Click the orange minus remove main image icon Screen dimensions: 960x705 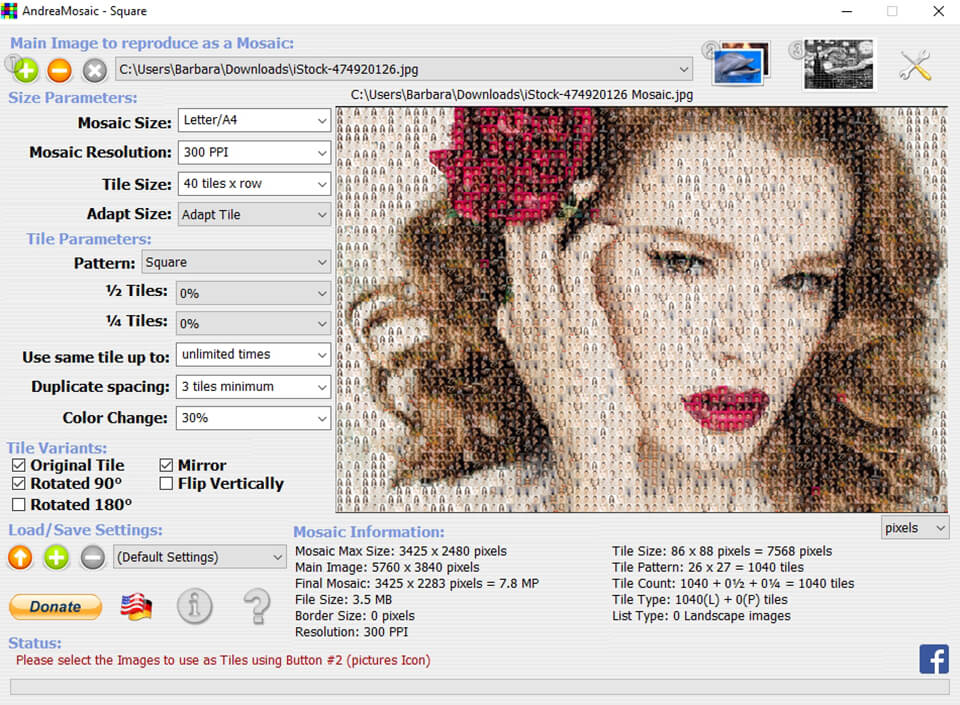pos(59,71)
